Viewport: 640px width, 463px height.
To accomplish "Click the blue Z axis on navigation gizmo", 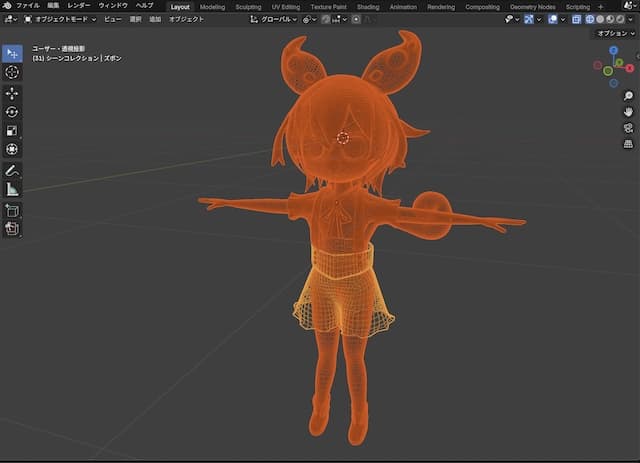I will [613, 50].
